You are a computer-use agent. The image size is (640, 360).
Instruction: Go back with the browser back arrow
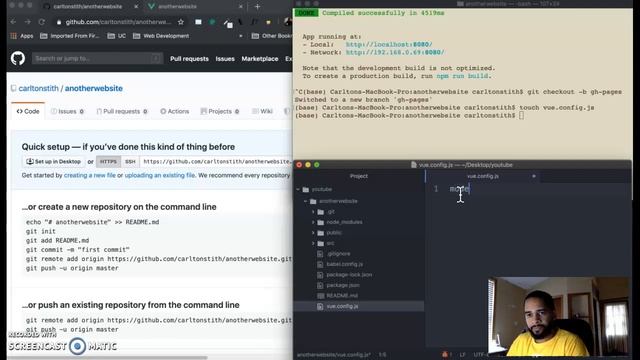click(13, 22)
